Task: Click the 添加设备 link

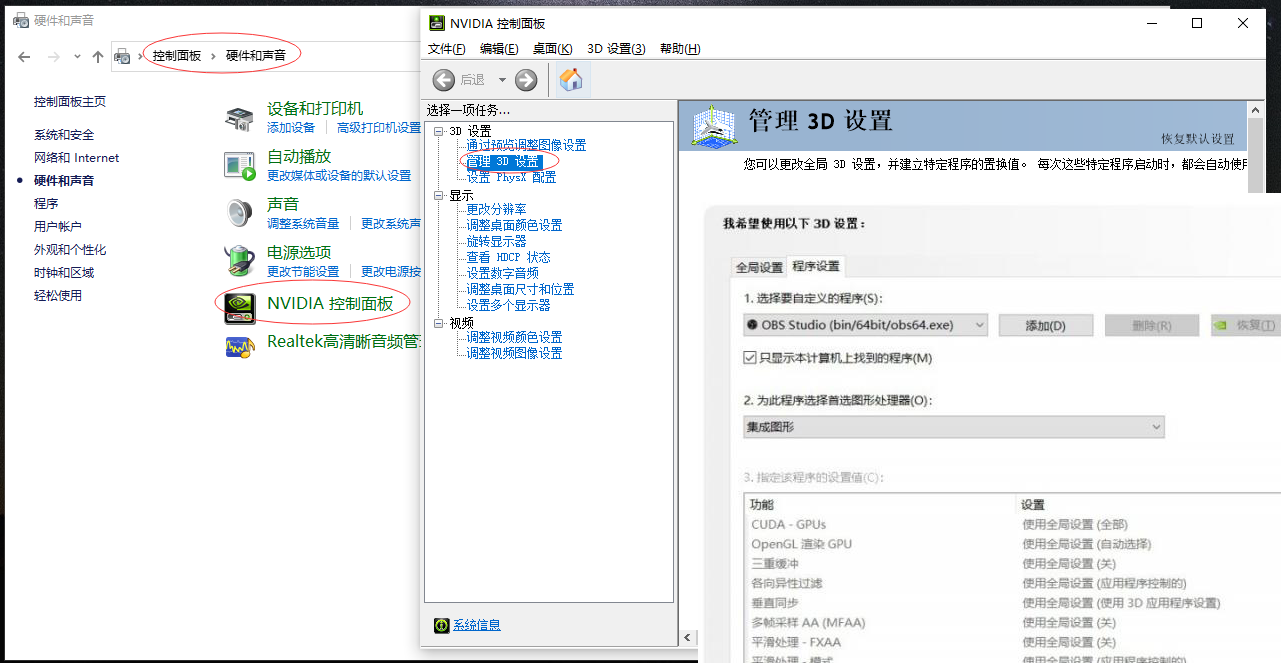Action: coord(291,128)
